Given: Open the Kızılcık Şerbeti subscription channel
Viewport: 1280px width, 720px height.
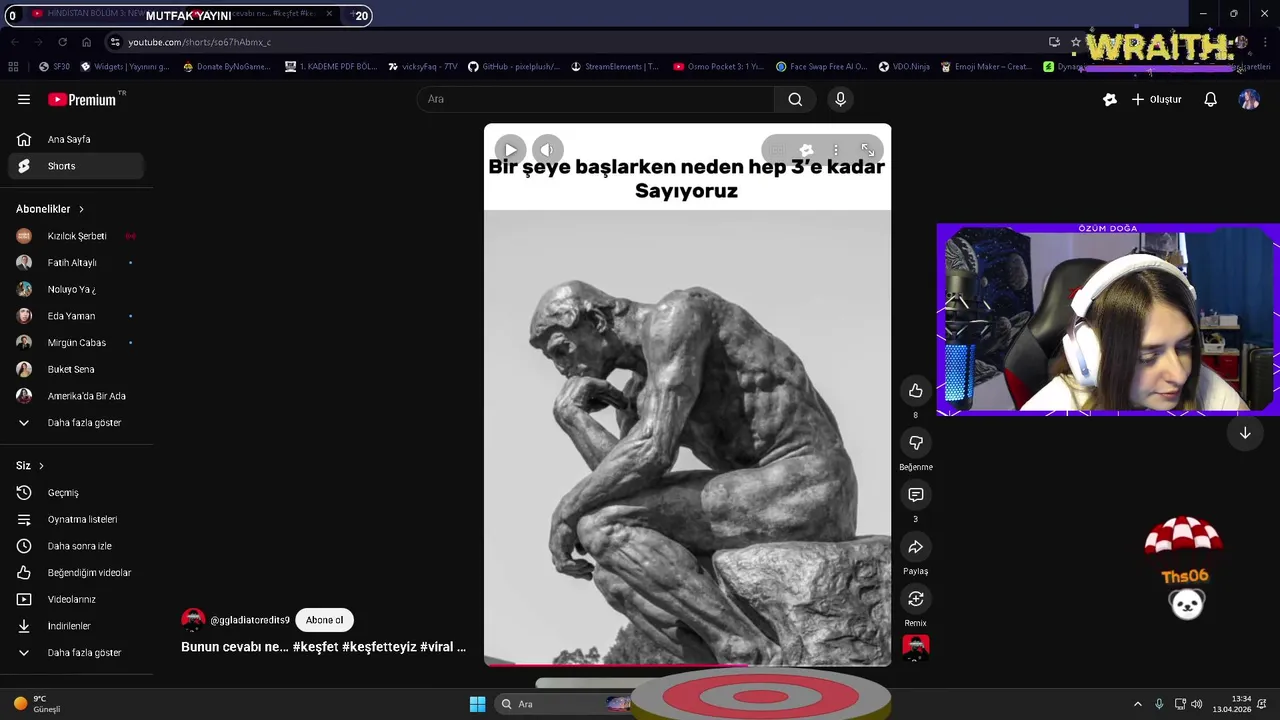Looking at the screenshot, I should [x=76, y=236].
